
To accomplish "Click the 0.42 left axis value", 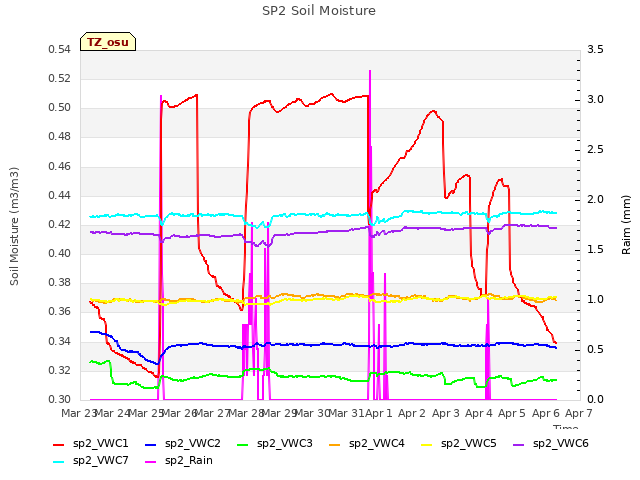I will [x=60, y=225].
